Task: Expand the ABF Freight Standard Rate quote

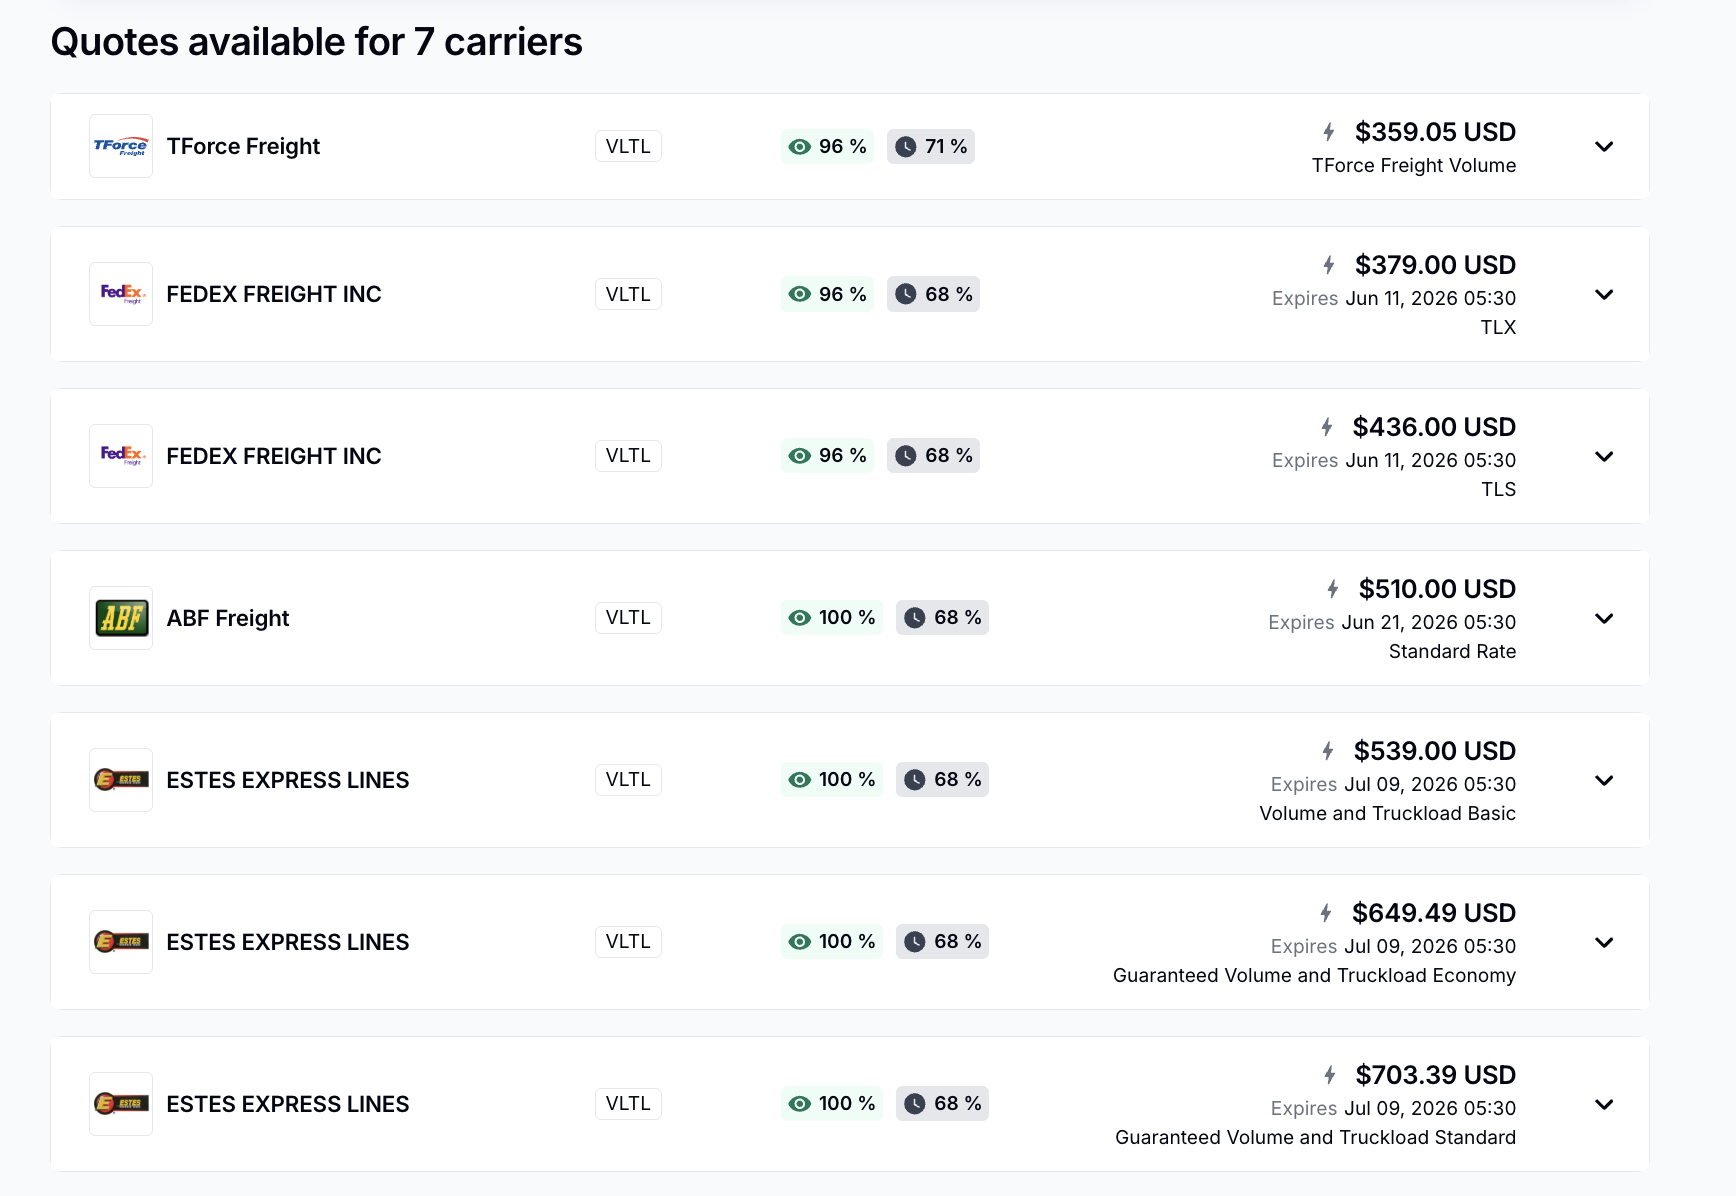Action: click(1604, 618)
